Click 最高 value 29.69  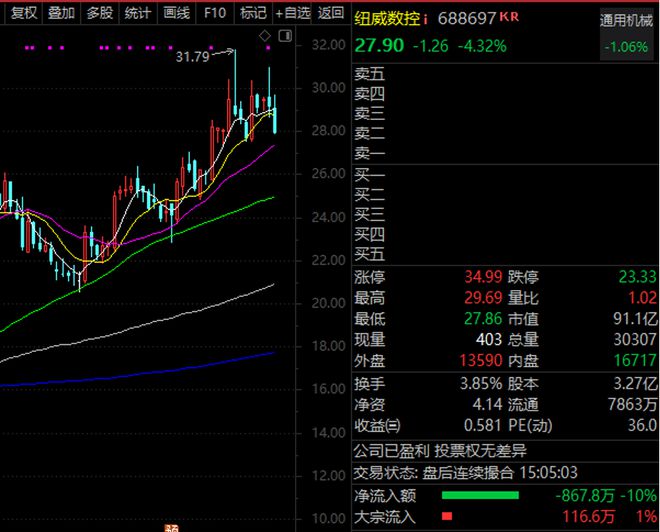pos(483,298)
